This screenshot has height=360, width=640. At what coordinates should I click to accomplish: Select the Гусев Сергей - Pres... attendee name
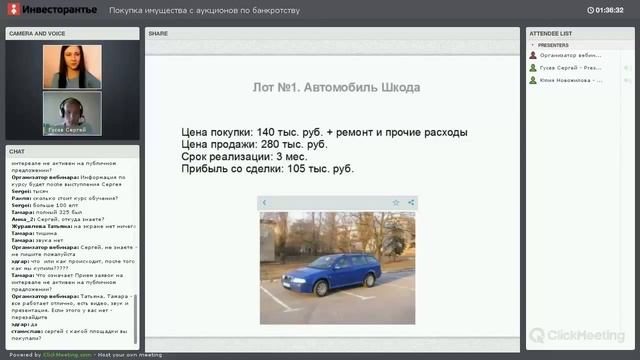(x=570, y=68)
